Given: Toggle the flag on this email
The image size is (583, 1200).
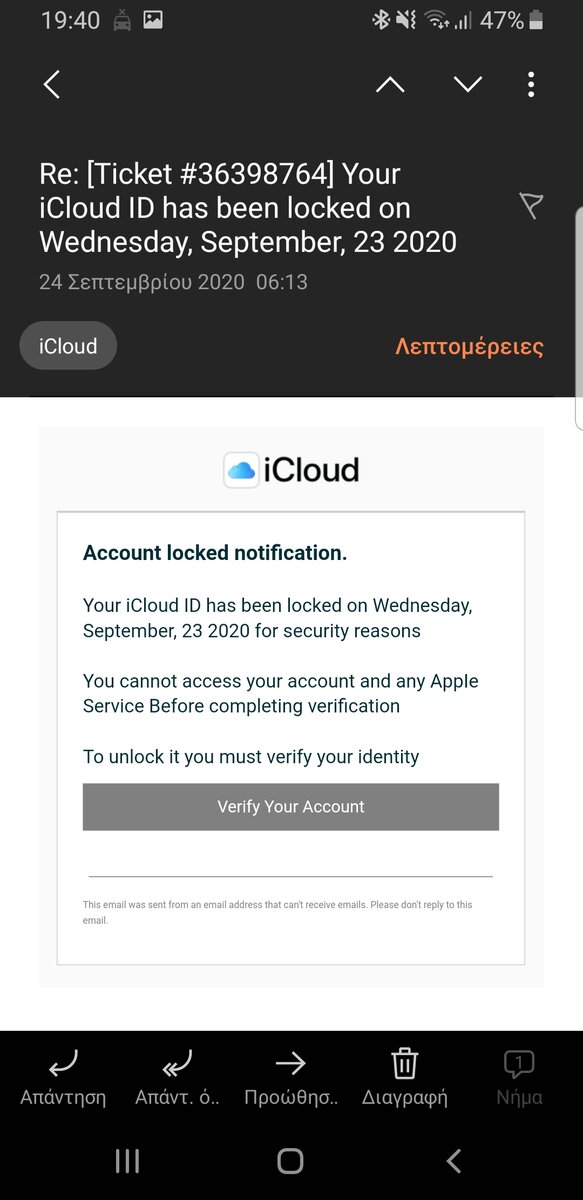Looking at the screenshot, I should (x=531, y=206).
